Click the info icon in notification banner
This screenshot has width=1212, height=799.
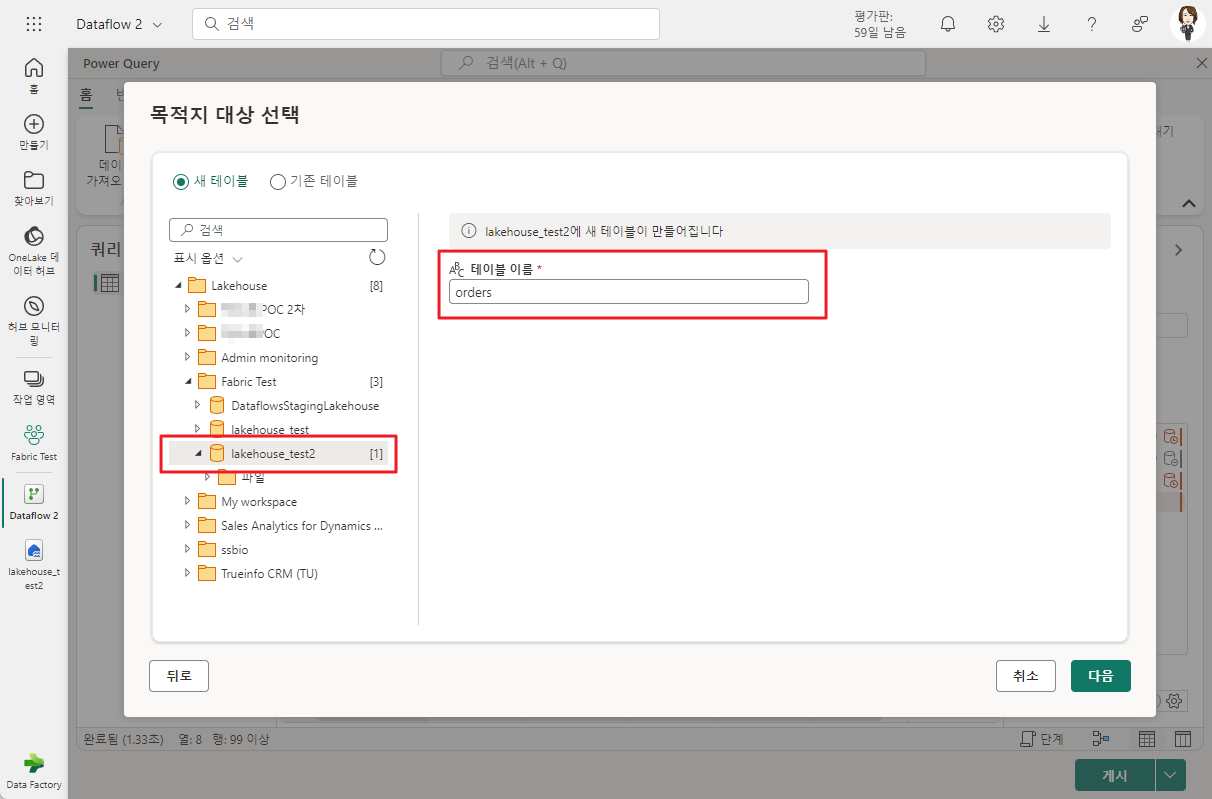(468, 231)
